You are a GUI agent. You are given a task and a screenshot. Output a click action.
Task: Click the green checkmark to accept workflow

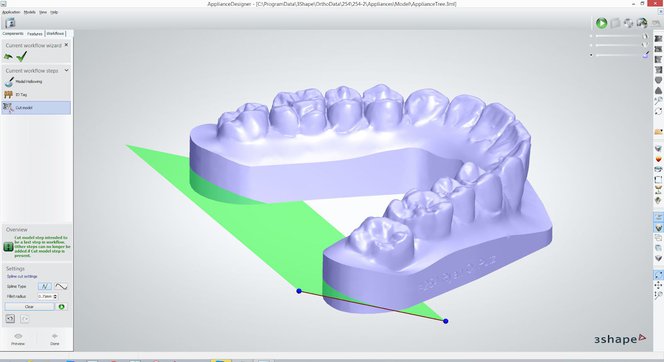(x=22, y=56)
